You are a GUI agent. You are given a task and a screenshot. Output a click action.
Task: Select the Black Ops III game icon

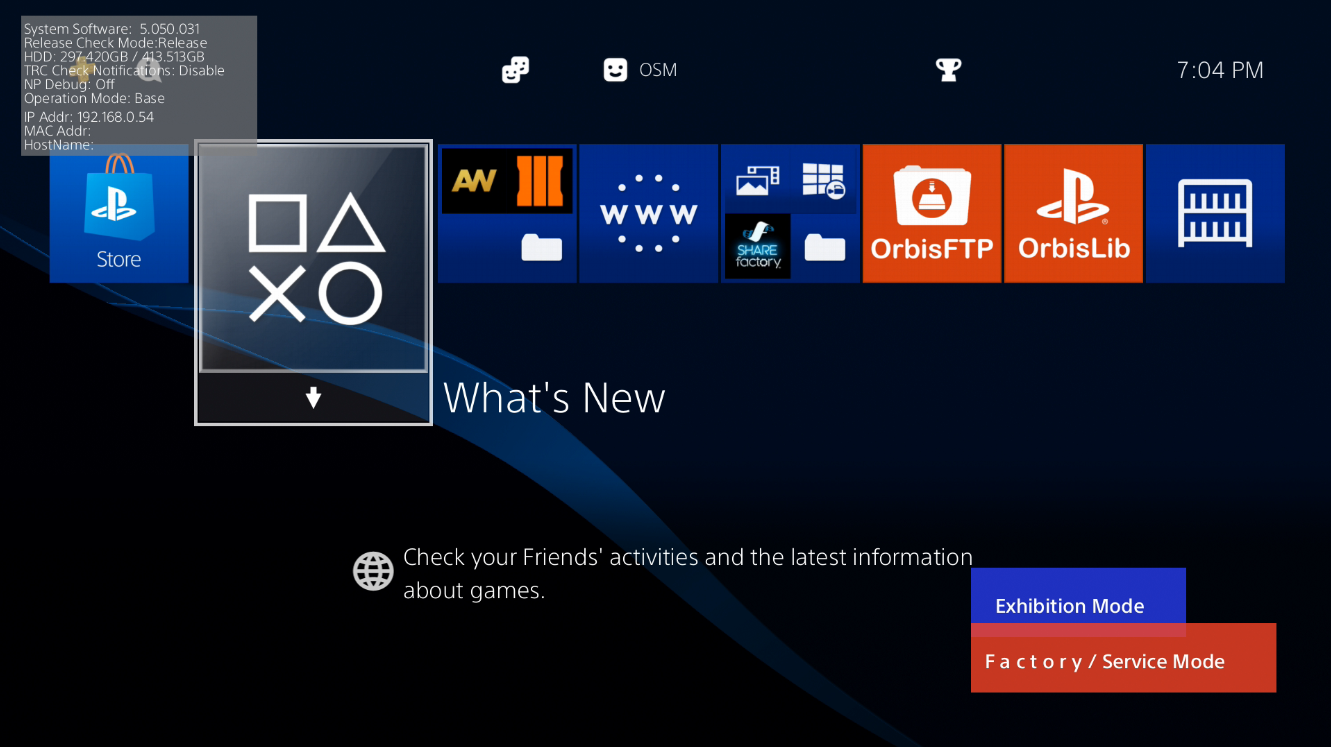[541, 181]
